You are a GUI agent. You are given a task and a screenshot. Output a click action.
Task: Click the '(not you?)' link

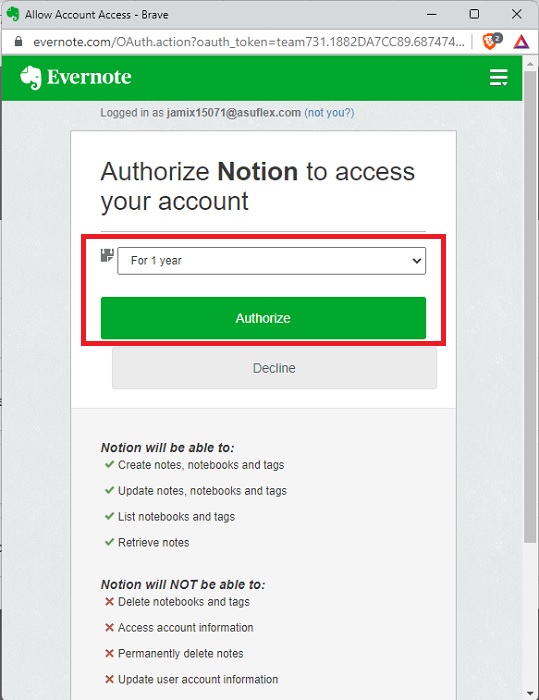(329, 112)
